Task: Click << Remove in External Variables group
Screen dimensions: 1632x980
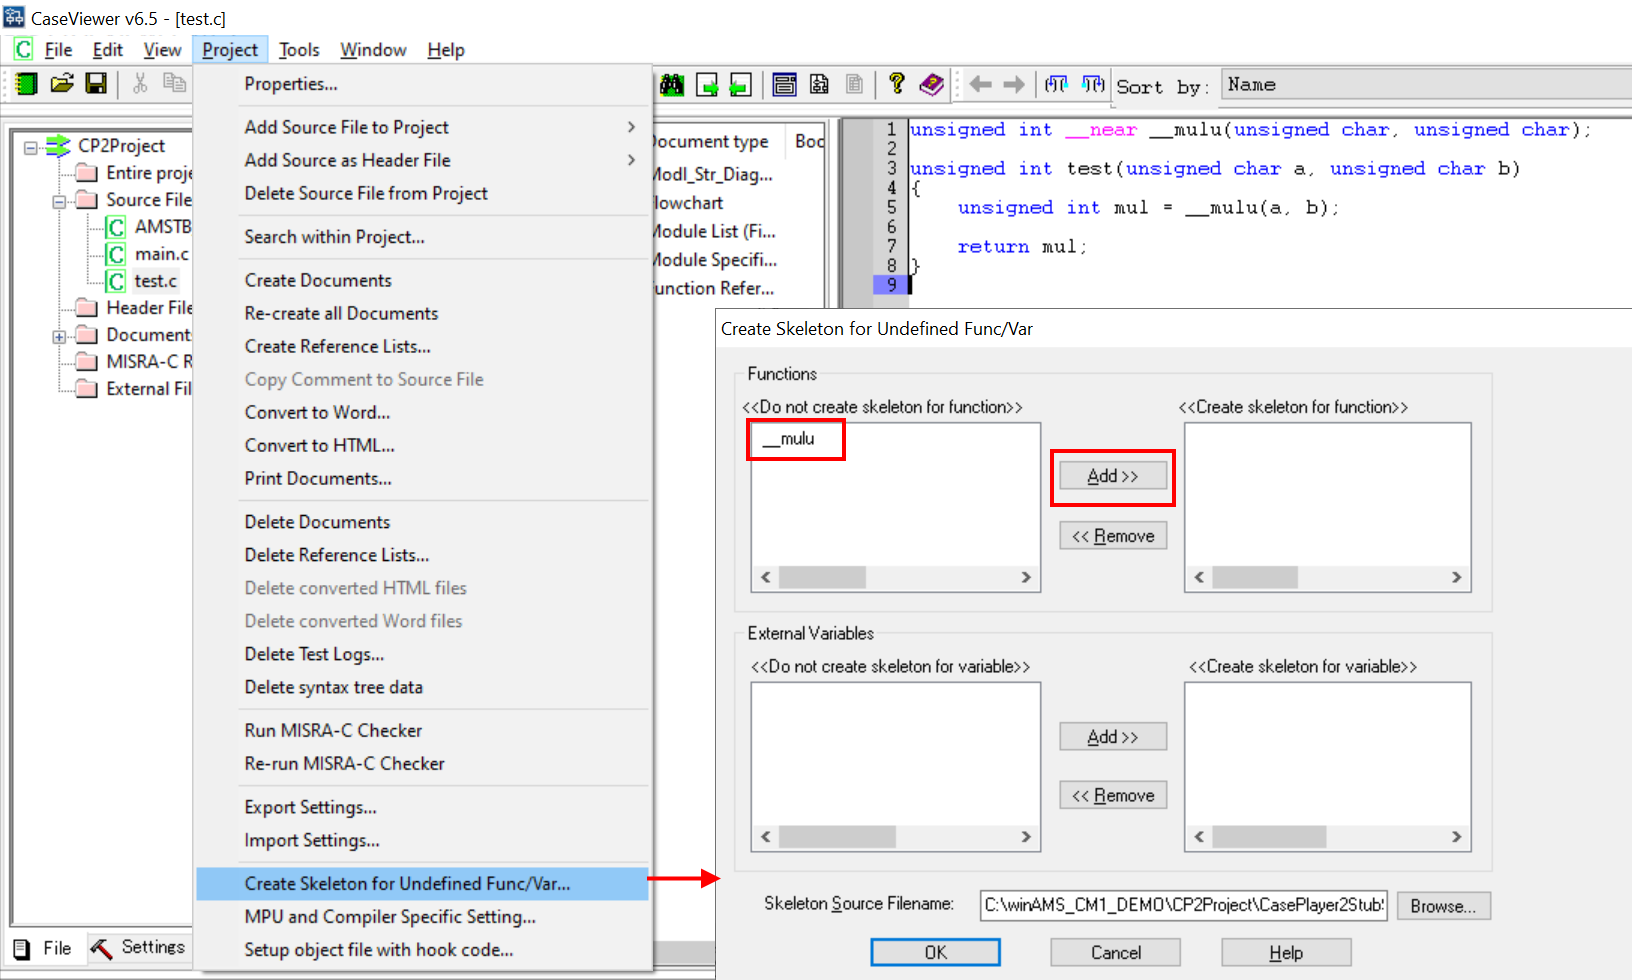Action: tap(1113, 795)
